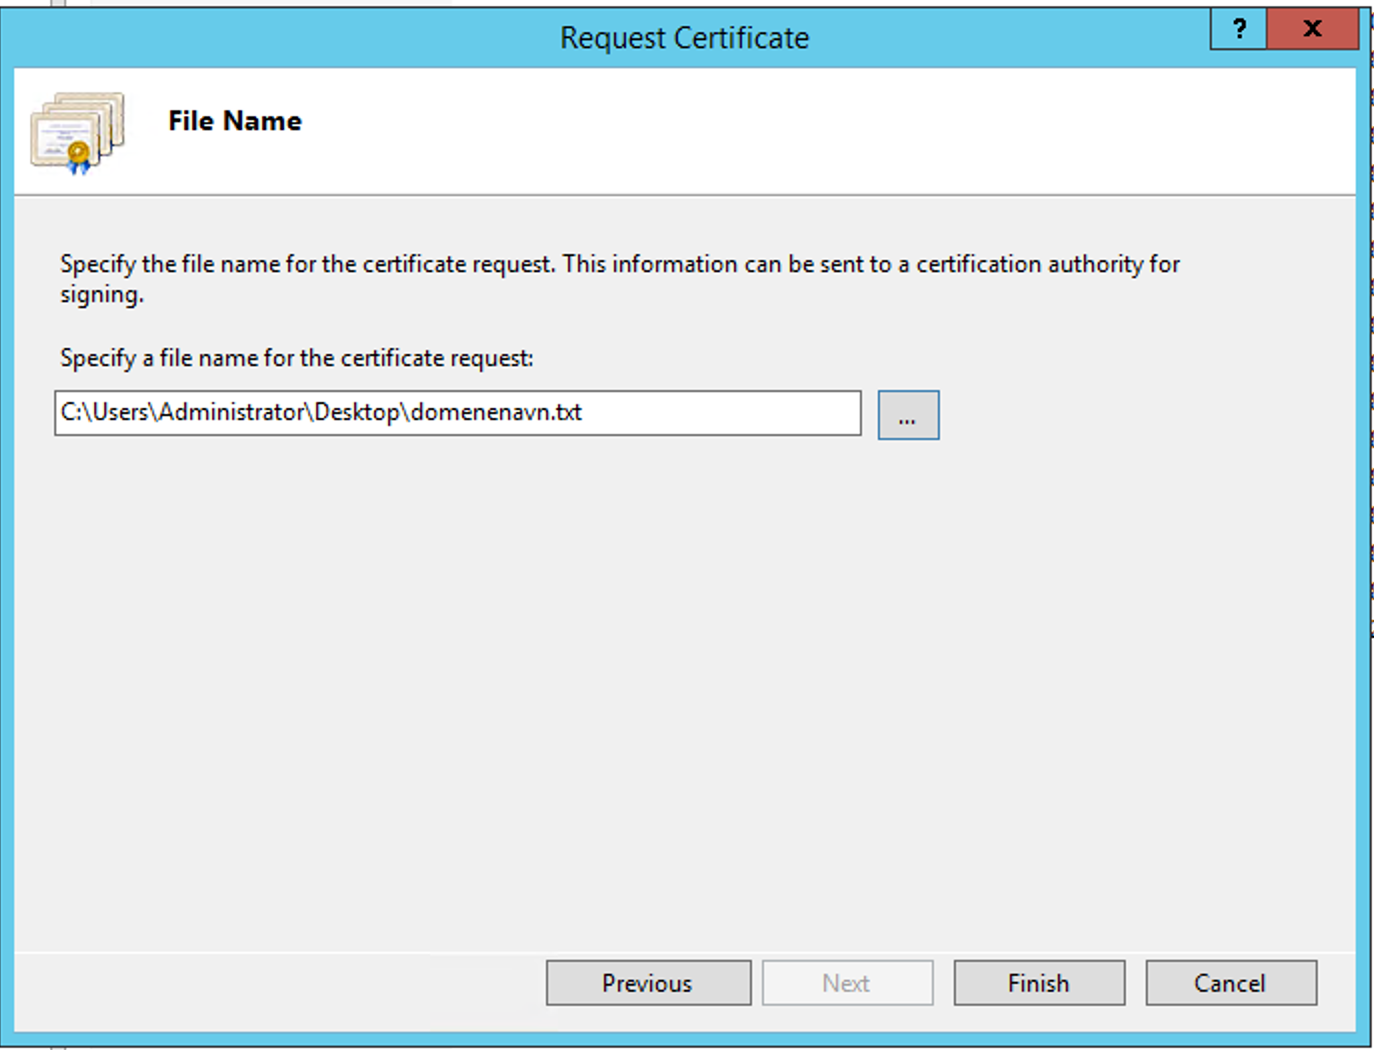Place cursor at 'C:\Users' path start

click(62, 413)
